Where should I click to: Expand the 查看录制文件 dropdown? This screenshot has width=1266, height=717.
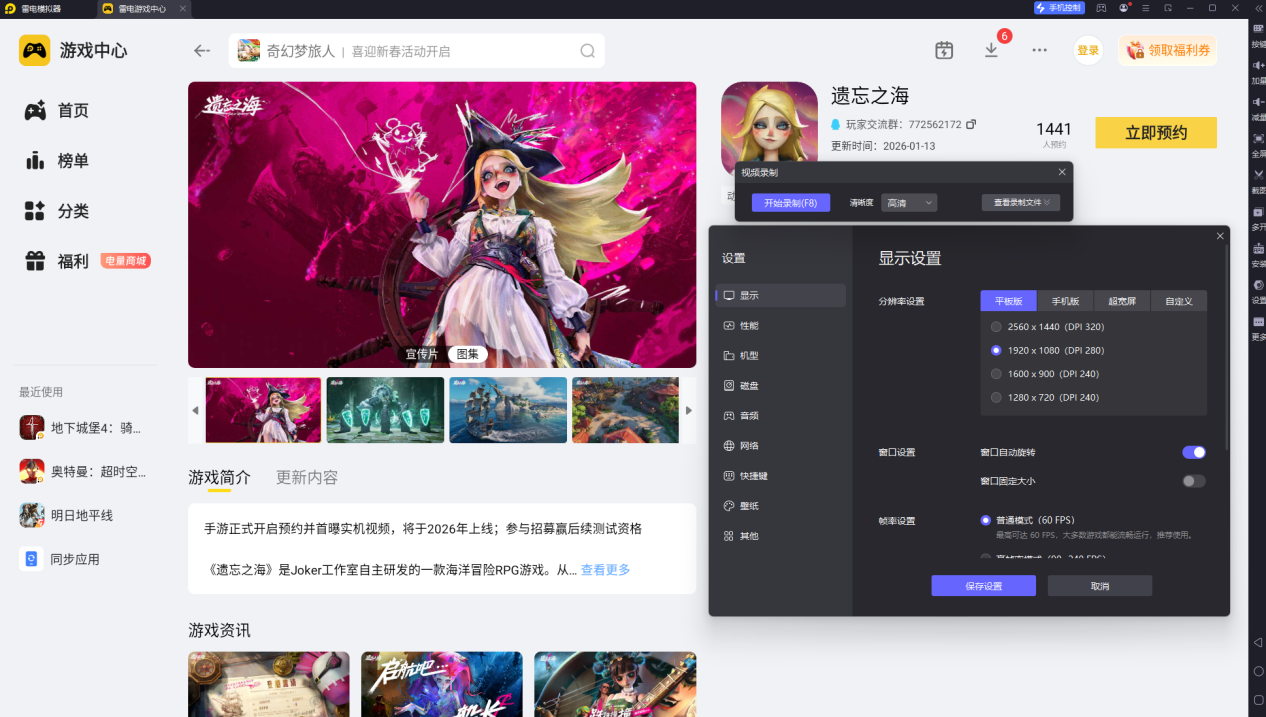(x=1020, y=203)
